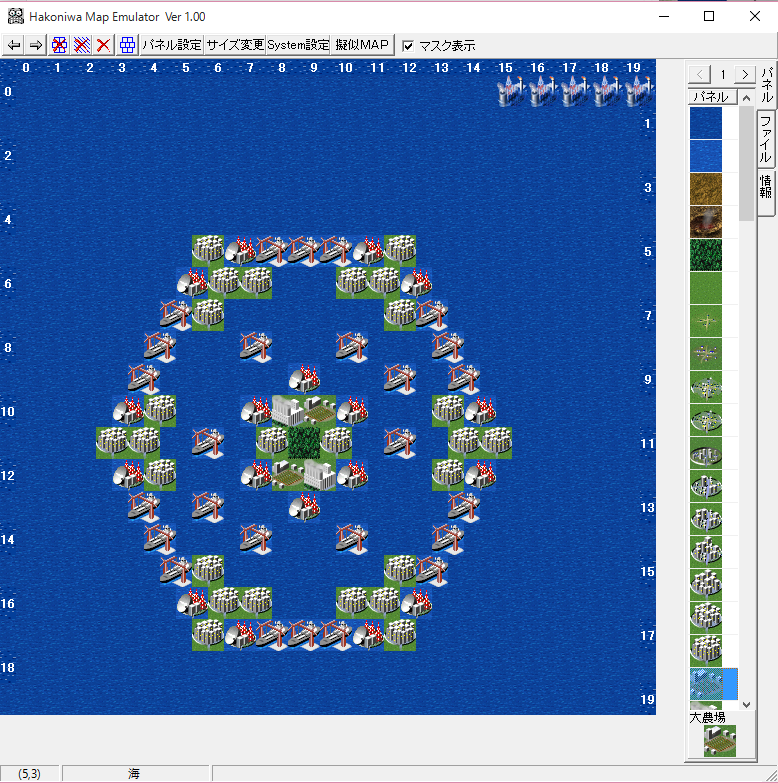
Task: Select the smoking crater tile in panel list
Action: click(706, 222)
